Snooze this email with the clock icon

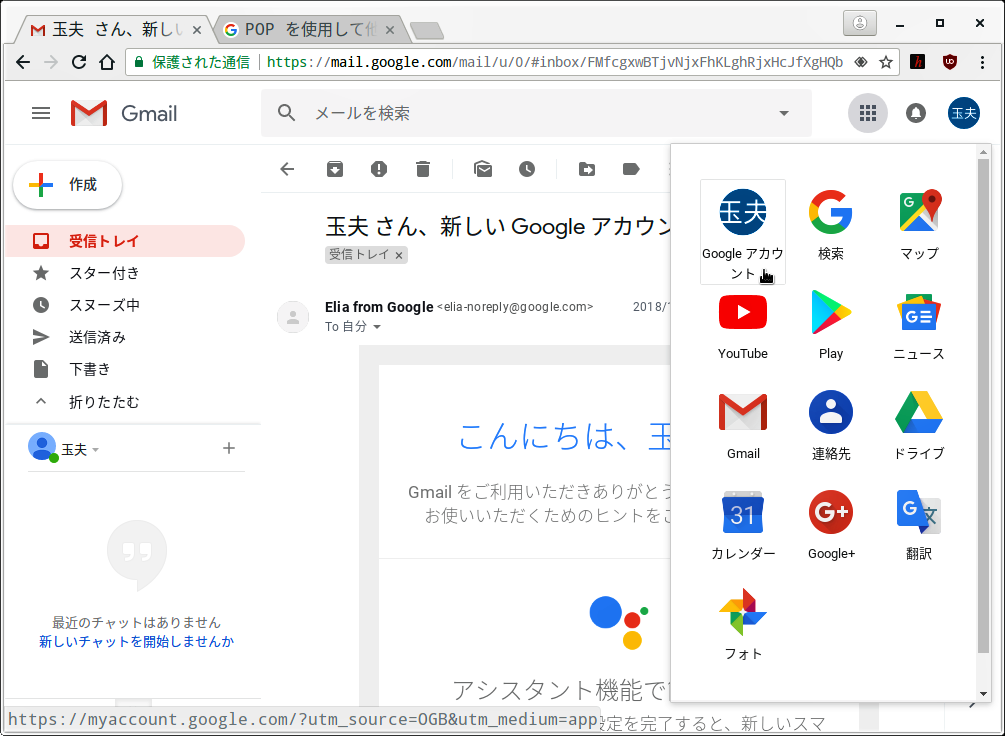click(x=527, y=169)
